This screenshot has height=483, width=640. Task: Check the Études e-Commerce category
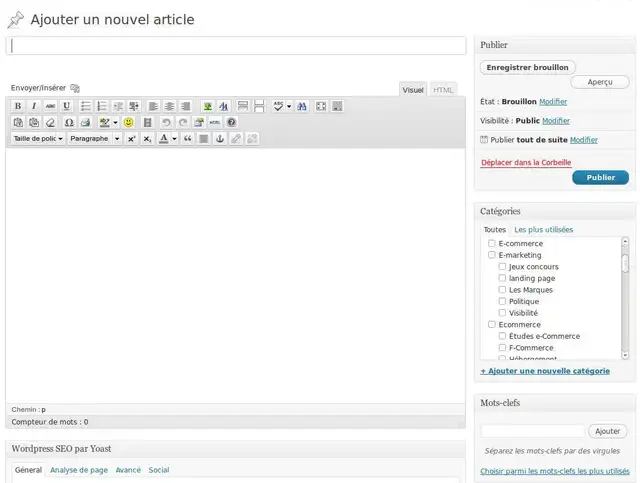pos(502,336)
